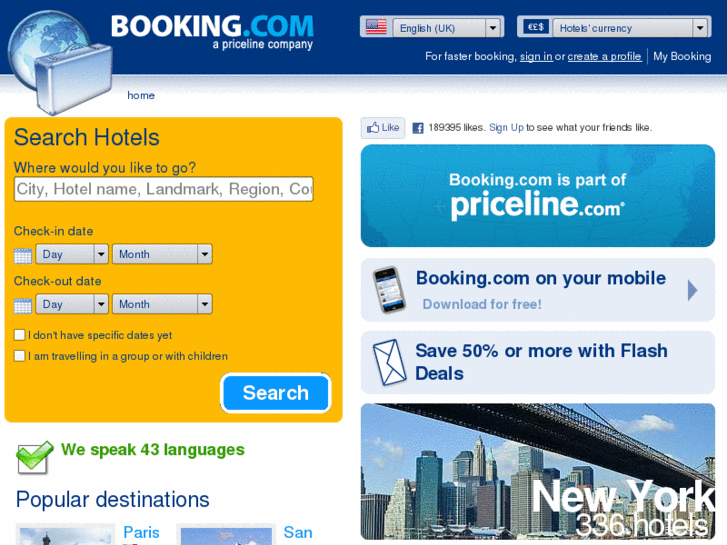
Task: Tick the no specific dates checkbox
Action: (x=19, y=335)
